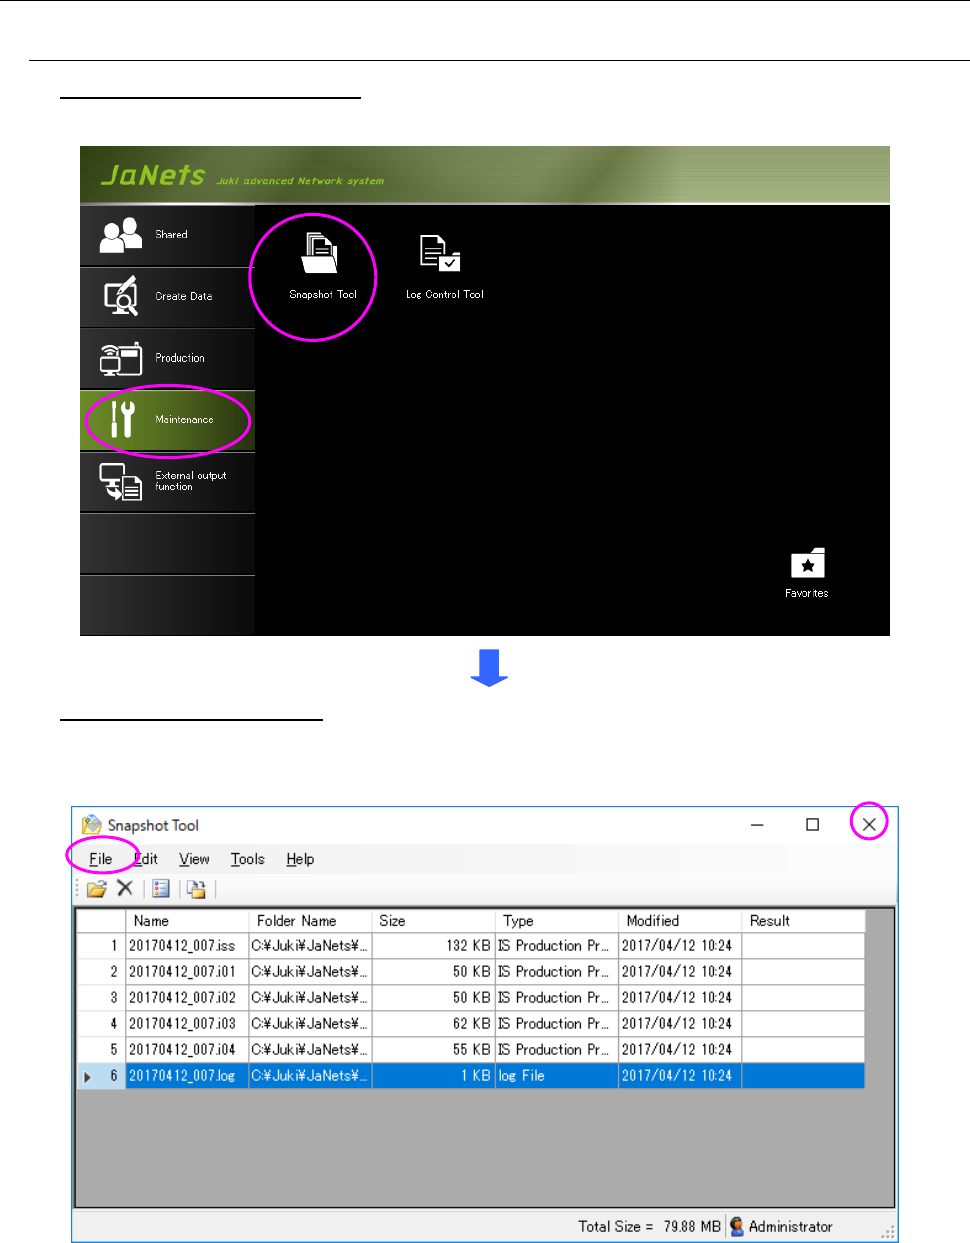Open the File menu
The width and height of the screenshot is (970, 1243).
(x=100, y=859)
